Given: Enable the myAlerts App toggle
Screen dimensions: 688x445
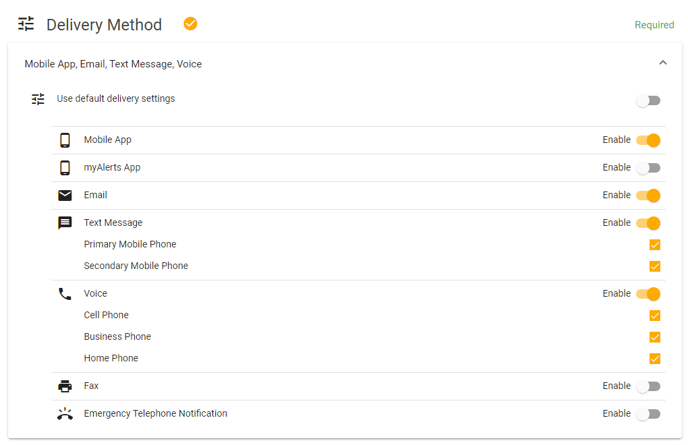Looking at the screenshot, I should tap(648, 168).
